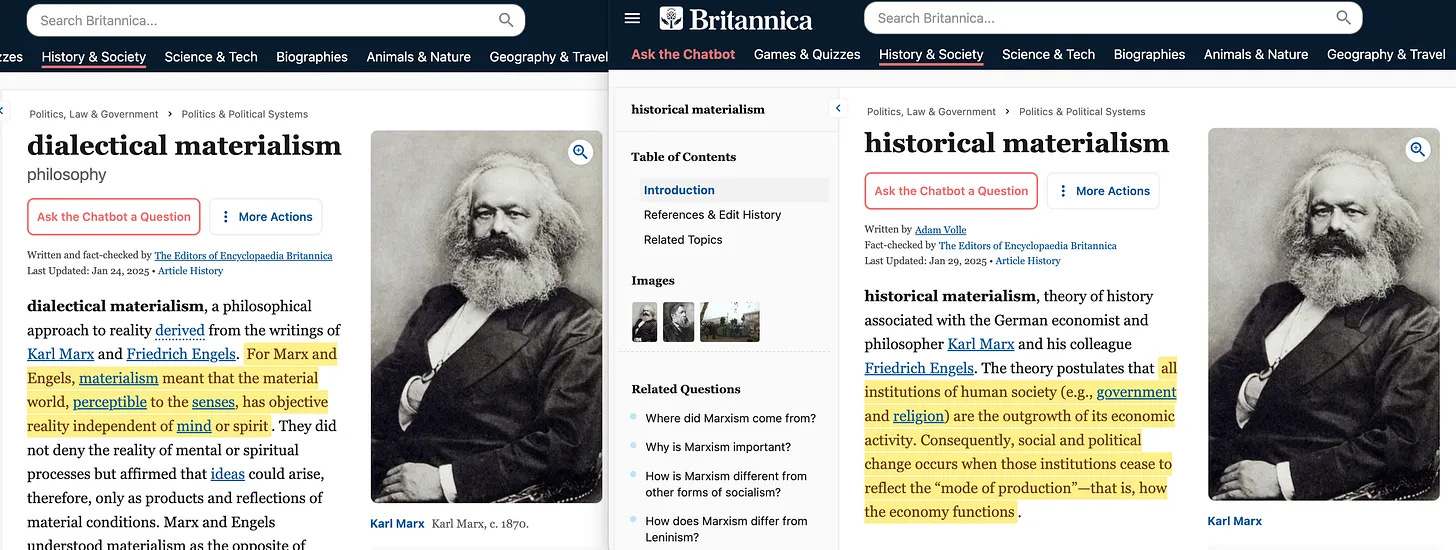
Task: Click Politics, Law & Government breadcrumb, left page
Action: click(x=94, y=114)
